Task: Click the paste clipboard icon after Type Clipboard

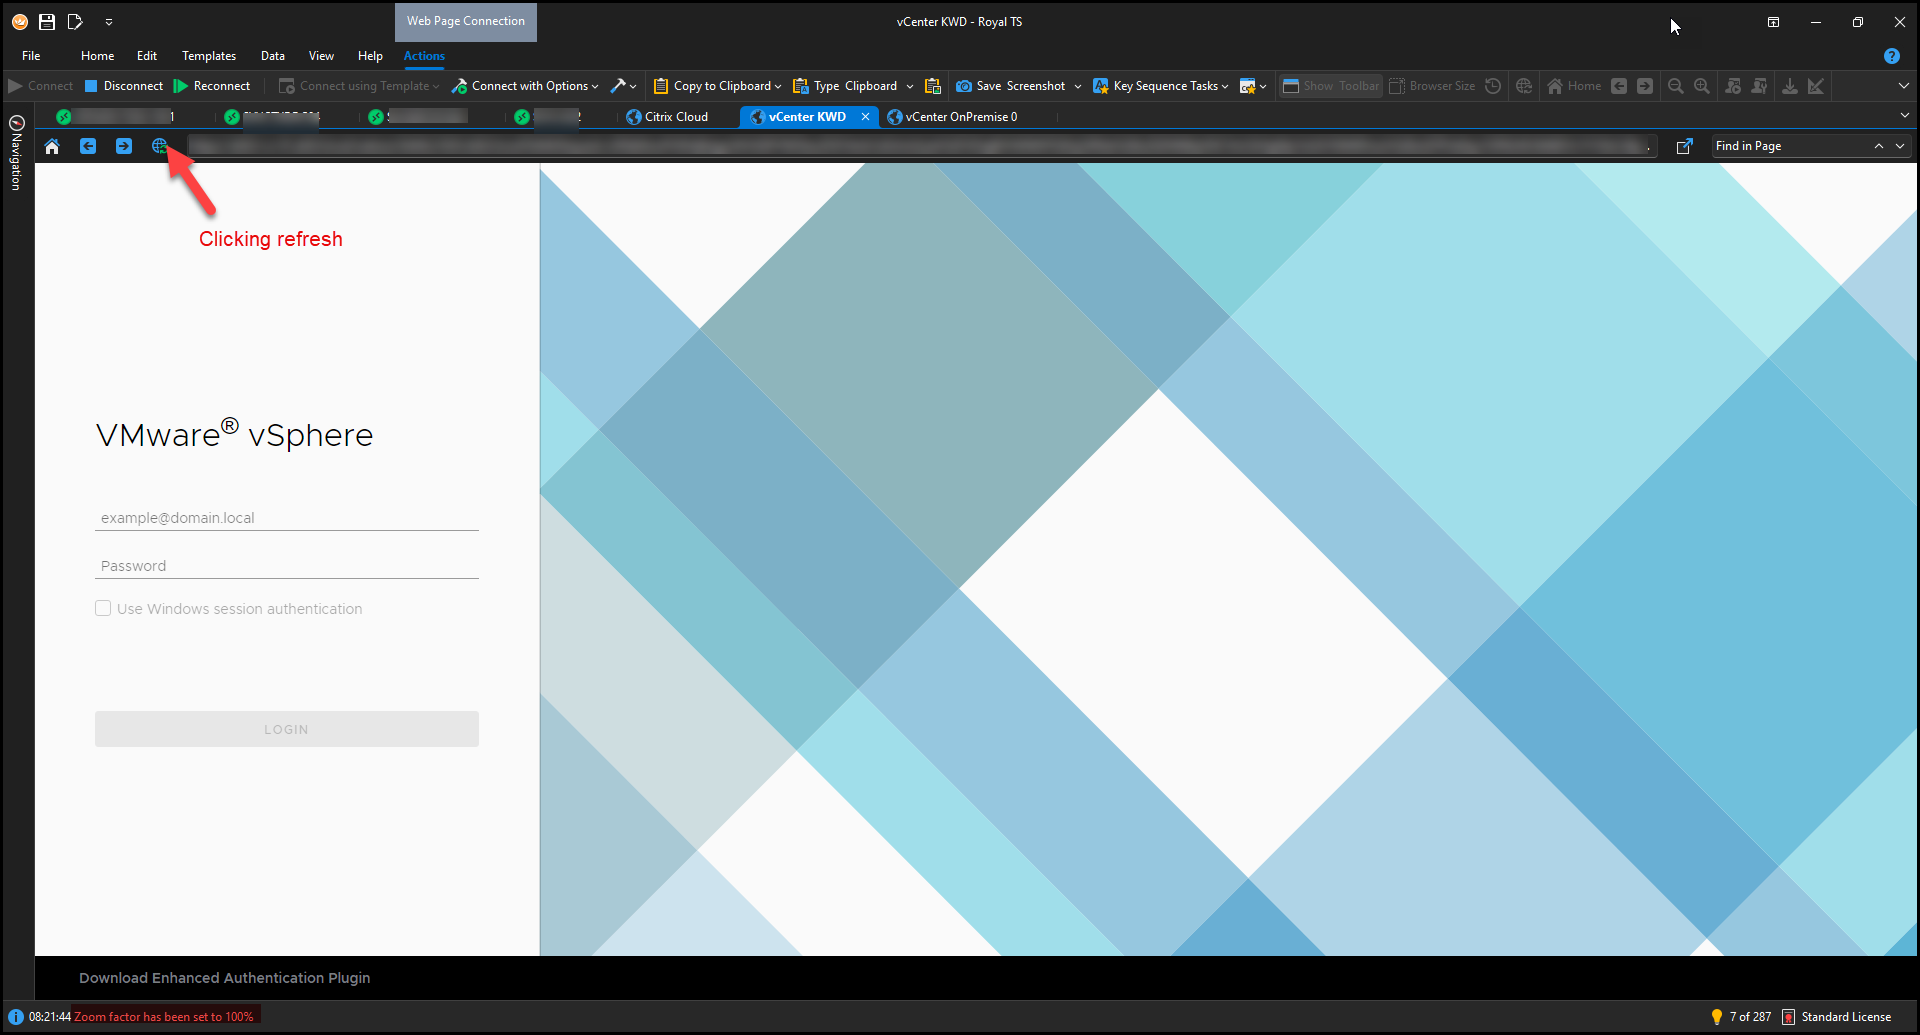Action: tap(933, 86)
